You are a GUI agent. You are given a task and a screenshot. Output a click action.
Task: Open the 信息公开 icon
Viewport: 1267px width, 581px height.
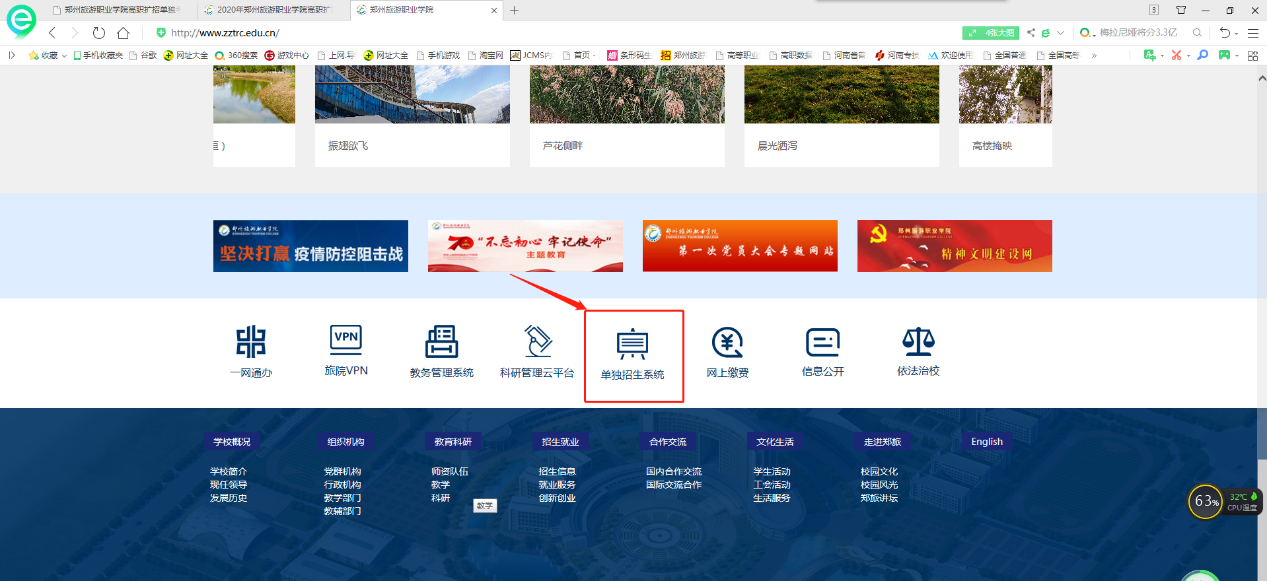(x=822, y=343)
